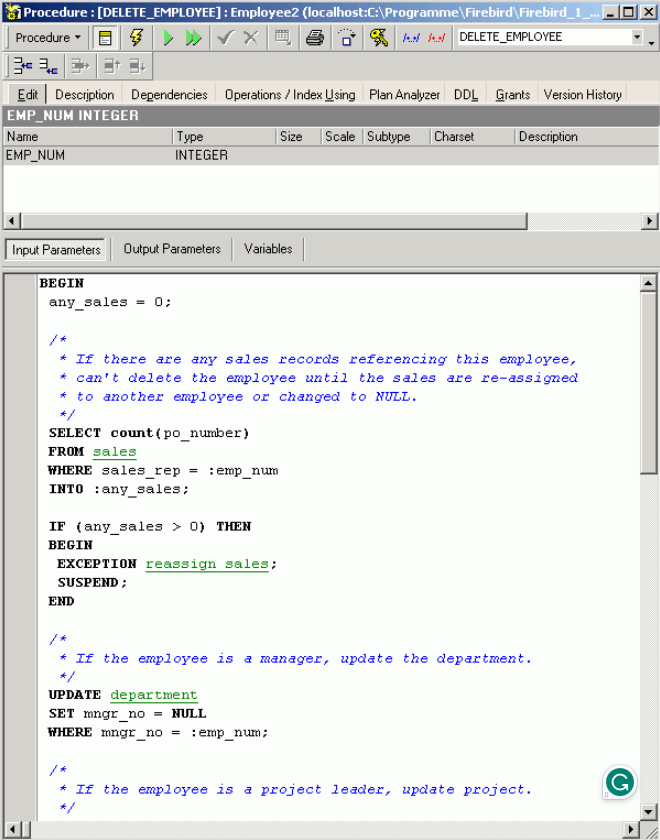The image size is (660, 840).
Task: Show the Output Parameters list
Action: [x=172, y=249]
